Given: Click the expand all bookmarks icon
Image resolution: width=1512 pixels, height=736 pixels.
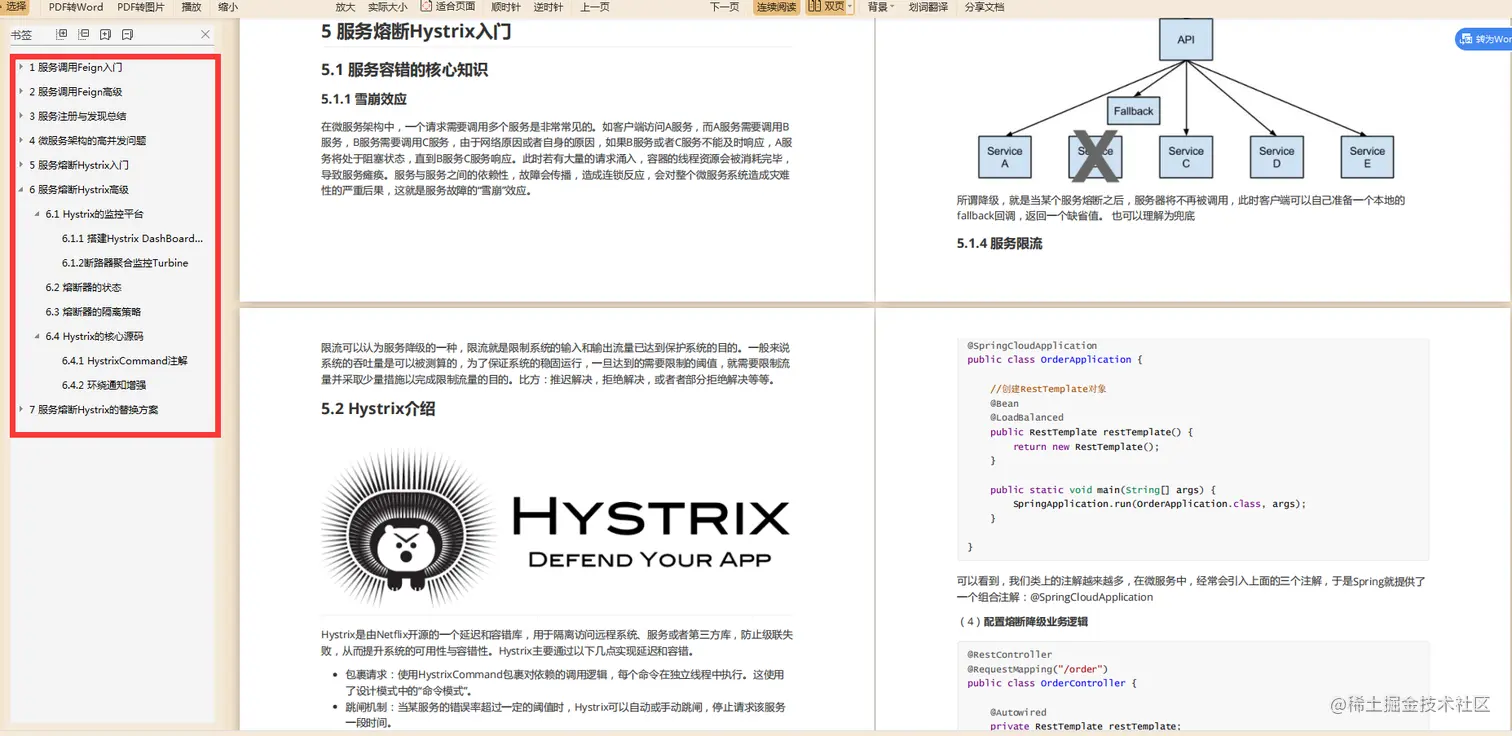Looking at the screenshot, I should (61, 34).
